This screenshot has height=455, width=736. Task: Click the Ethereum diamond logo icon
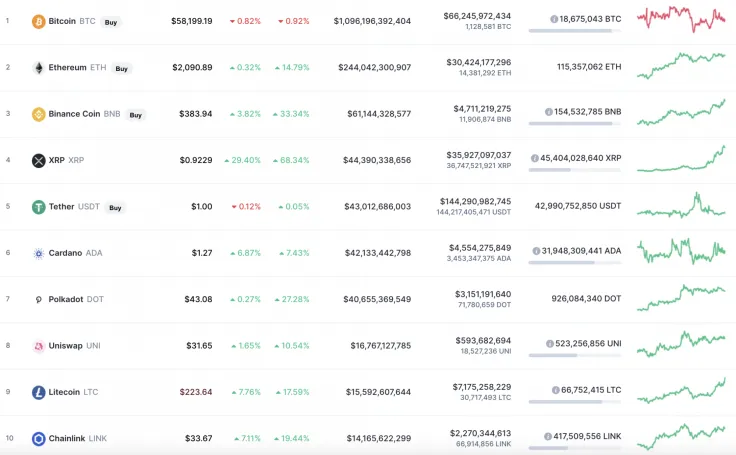39,68
